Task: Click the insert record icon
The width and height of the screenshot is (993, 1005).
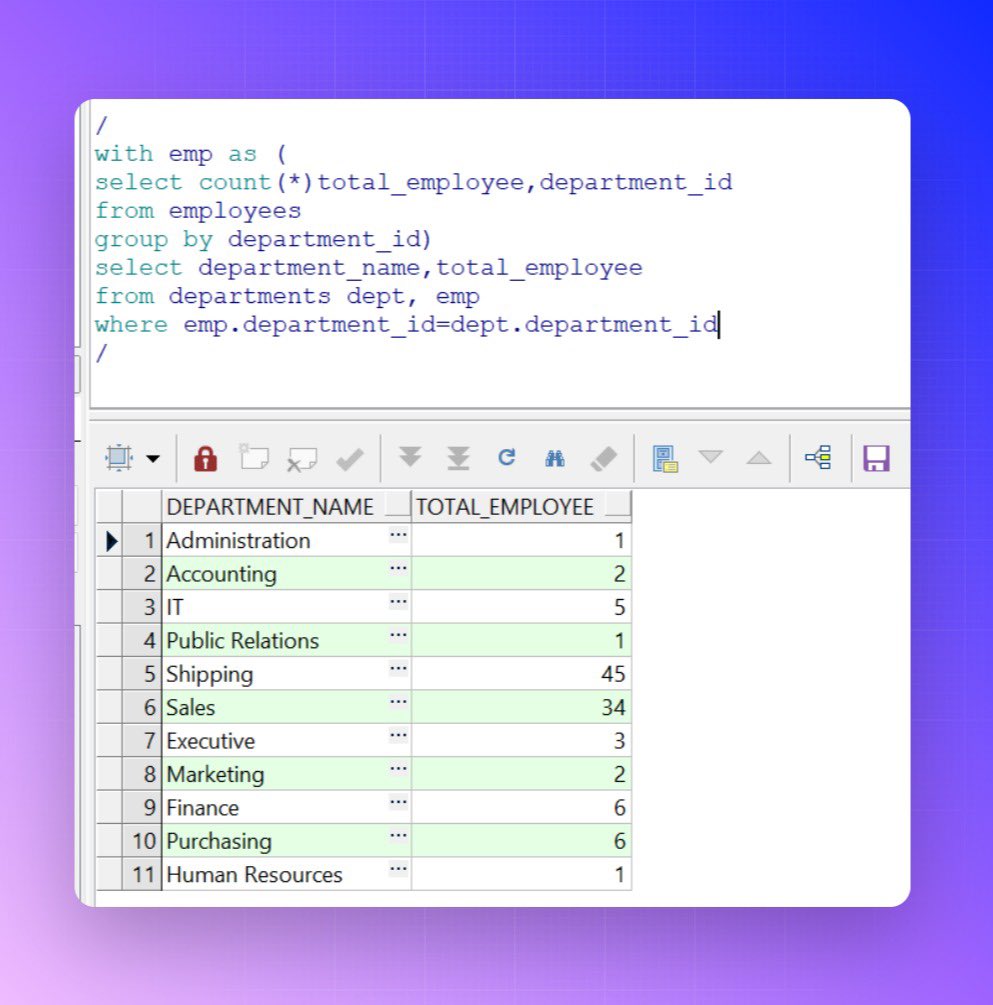Action: tap(254, 457)
